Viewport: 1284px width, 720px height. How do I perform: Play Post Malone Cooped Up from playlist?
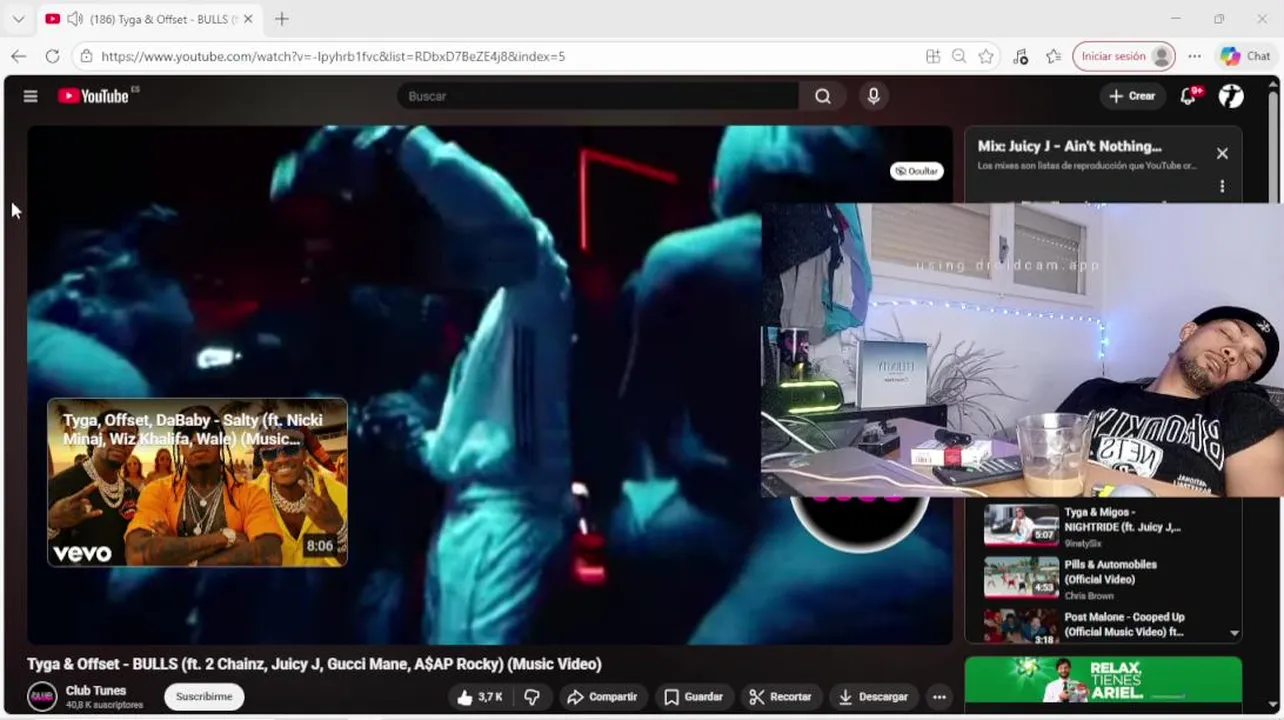click(x=1100, y=625)
